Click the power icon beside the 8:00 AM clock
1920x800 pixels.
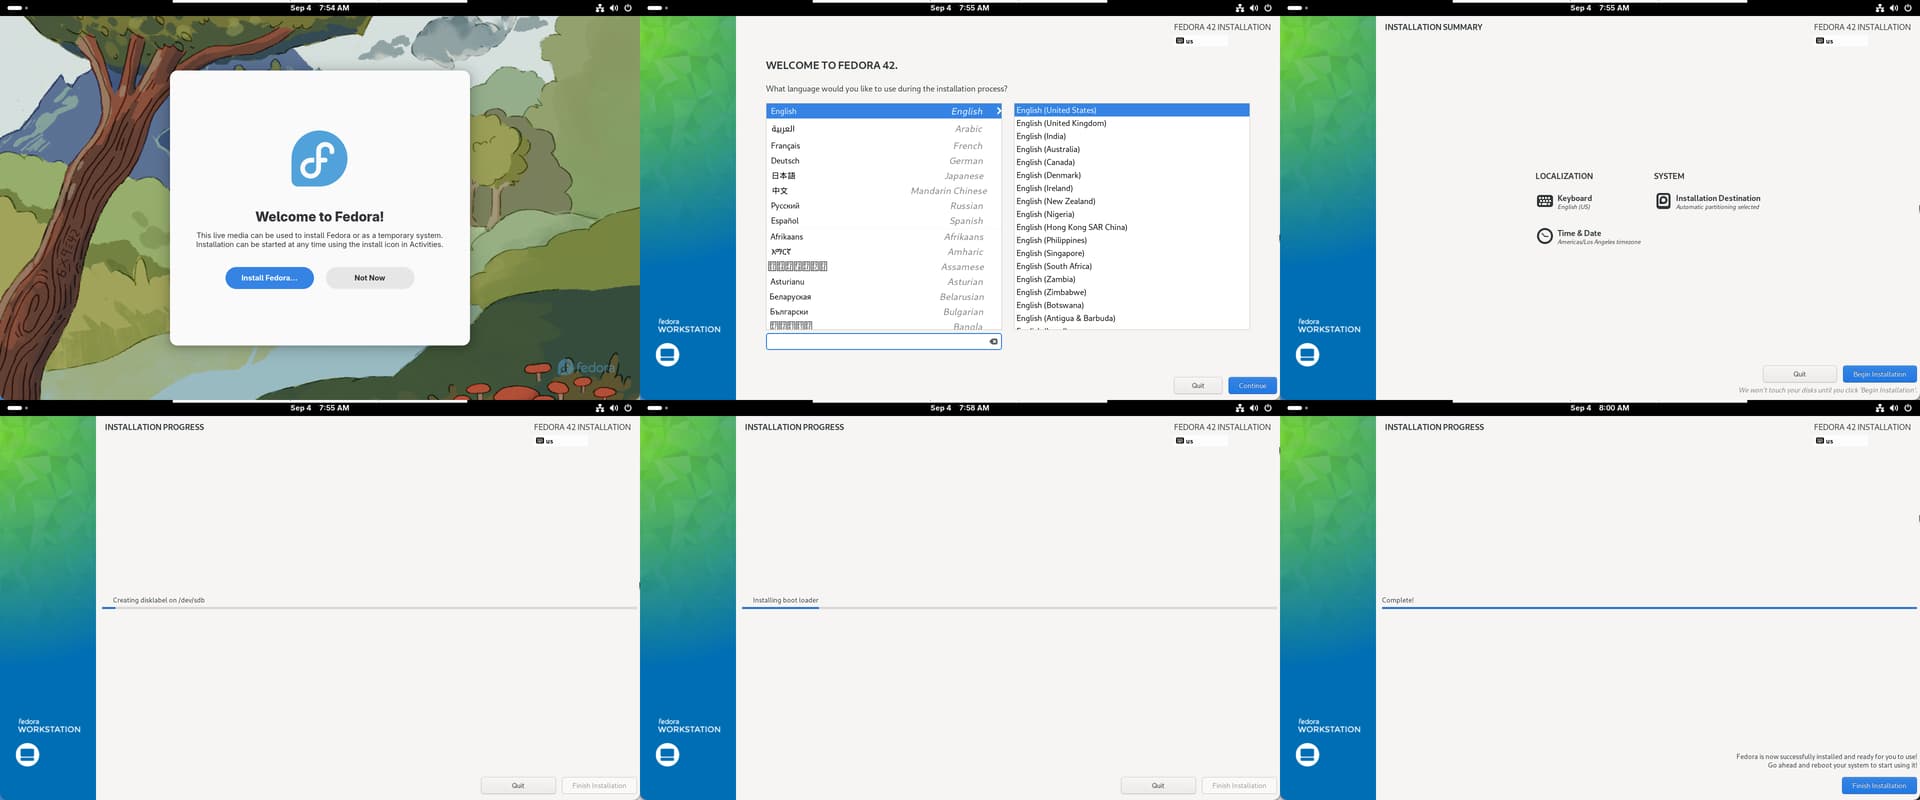click(x=1907, y=408)
